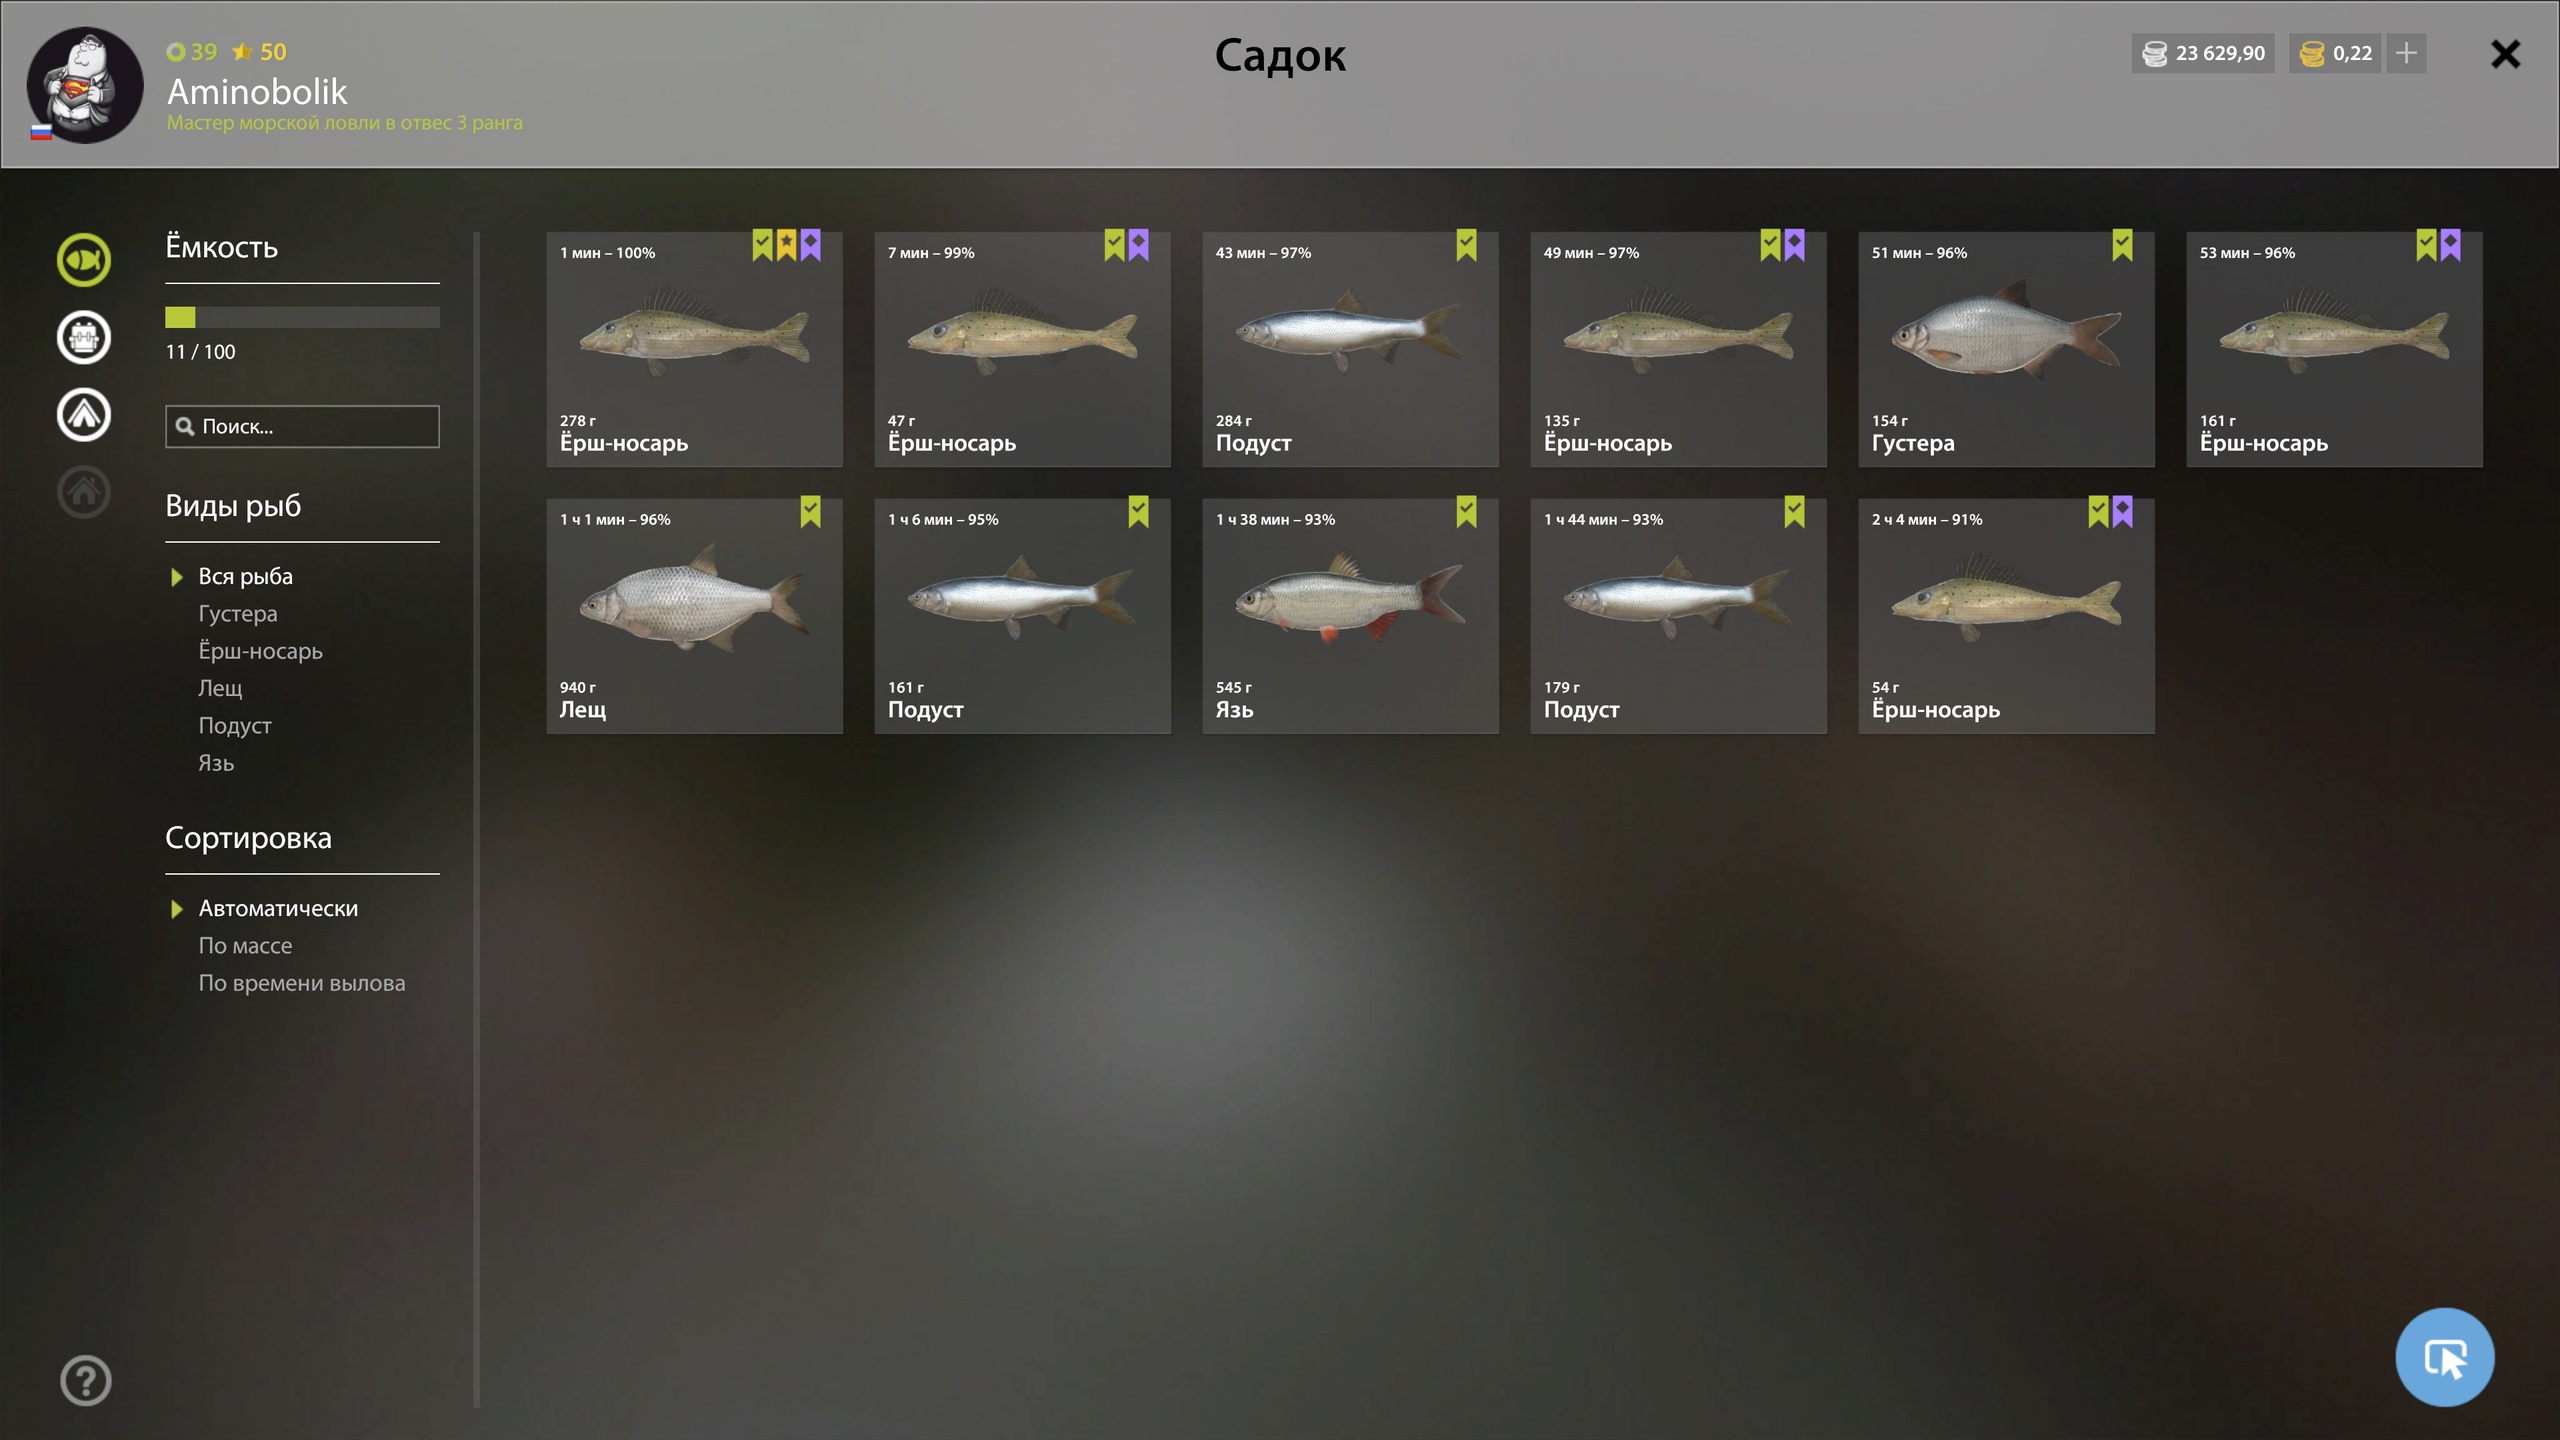This screenshot has width=2560, height=1440.
Task: Sort fish По времени вылова
Action: click(x=302, y=983)
